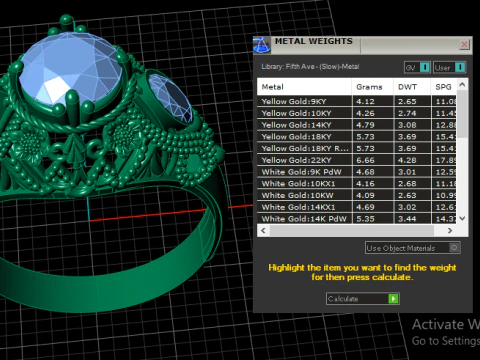480x360 pixels.
Task: Sort by the Metal column header
Action: tap(304, 87)
